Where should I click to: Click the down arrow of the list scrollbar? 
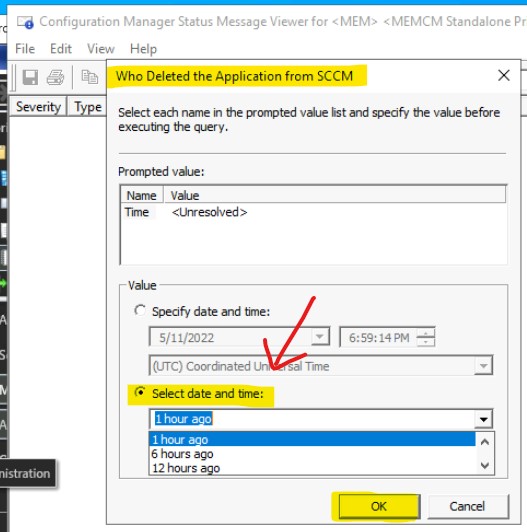(485, 466)
